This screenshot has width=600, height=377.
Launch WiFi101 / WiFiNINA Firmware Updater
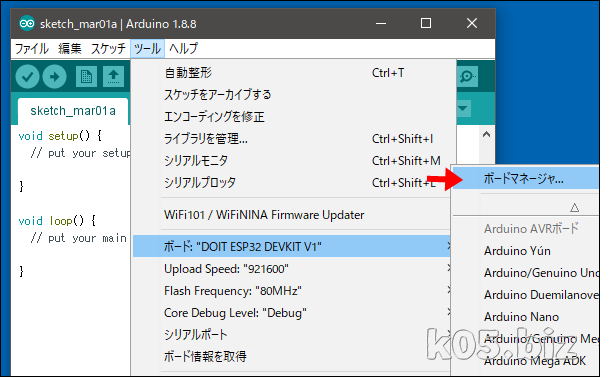(292, 215)
